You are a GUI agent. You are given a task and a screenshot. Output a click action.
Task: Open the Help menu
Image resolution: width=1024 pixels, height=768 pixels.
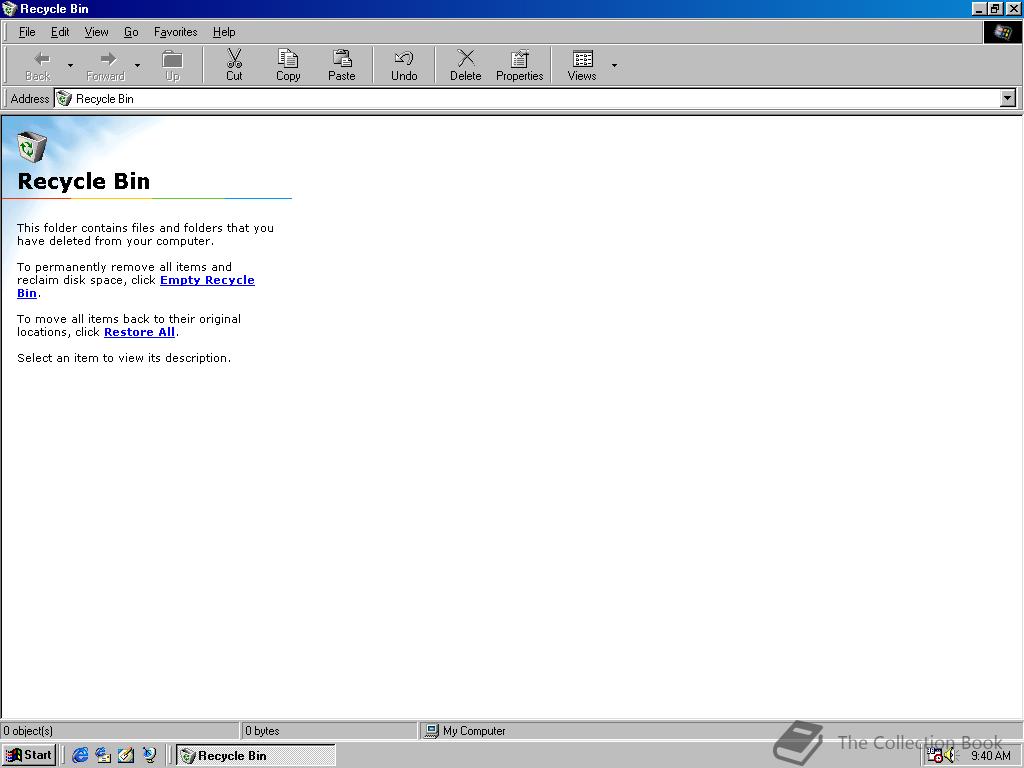point(224,32)
